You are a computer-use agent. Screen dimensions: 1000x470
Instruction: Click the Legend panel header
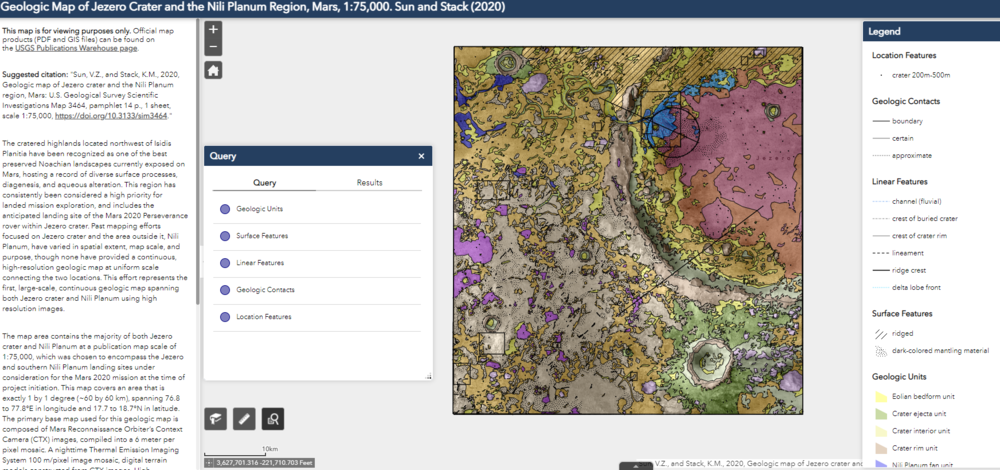point(931,31)
